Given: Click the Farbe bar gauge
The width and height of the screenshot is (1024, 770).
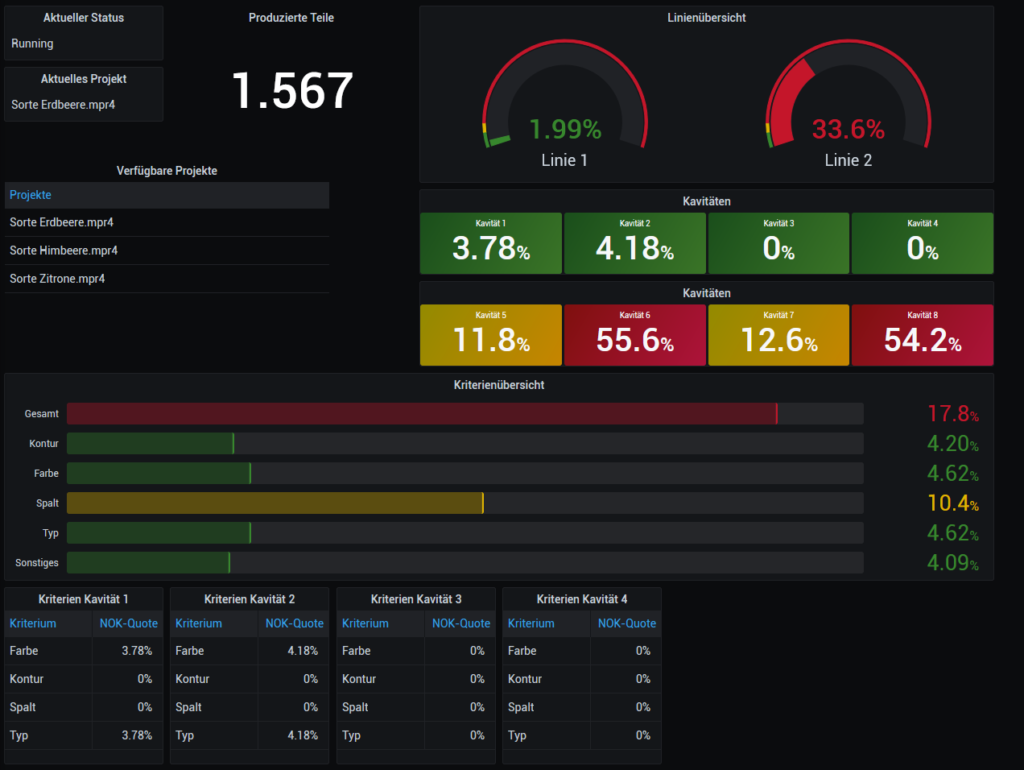Looking at the screenshot, I should (x=465, y=473).
